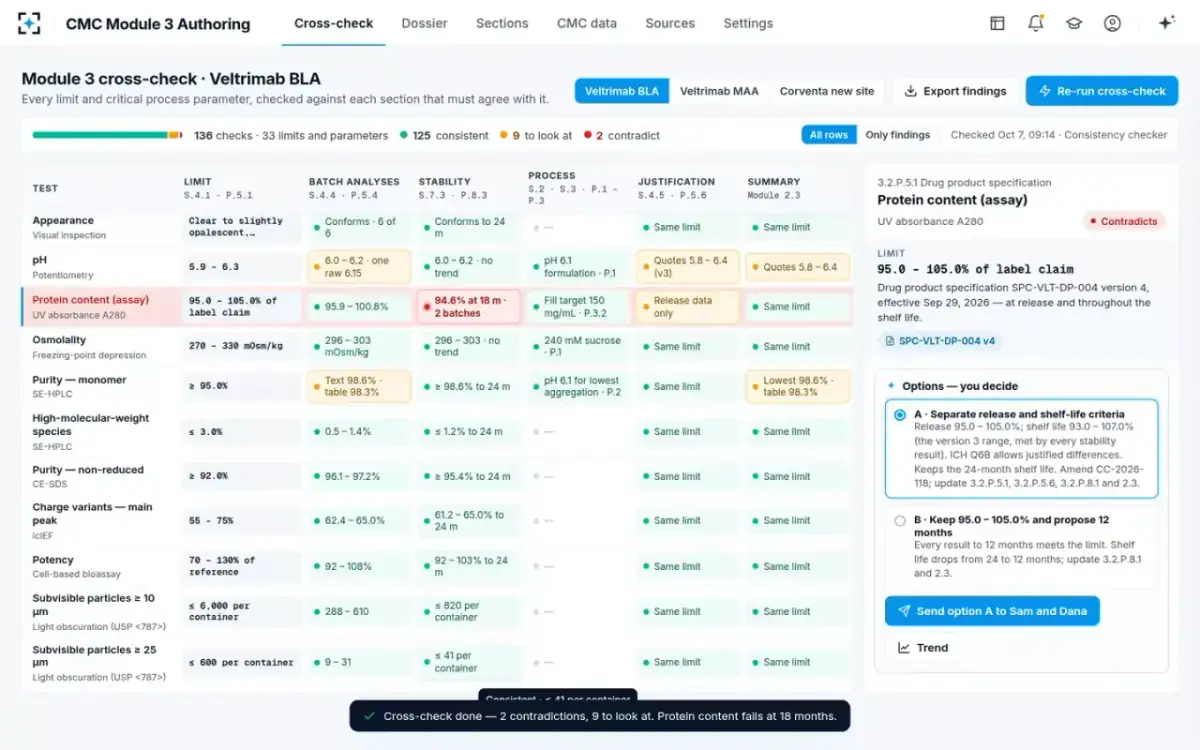Select the Potency test row name

53,560
